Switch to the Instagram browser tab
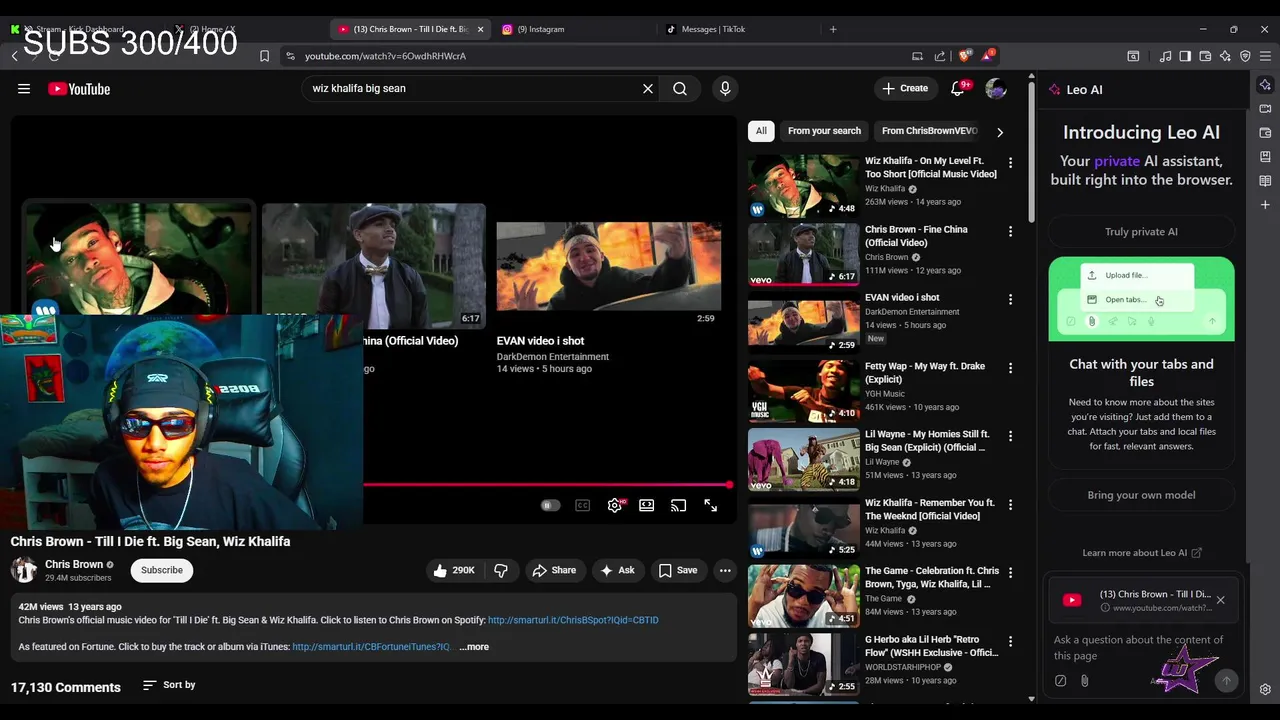1280x720 pixels. 575,29
